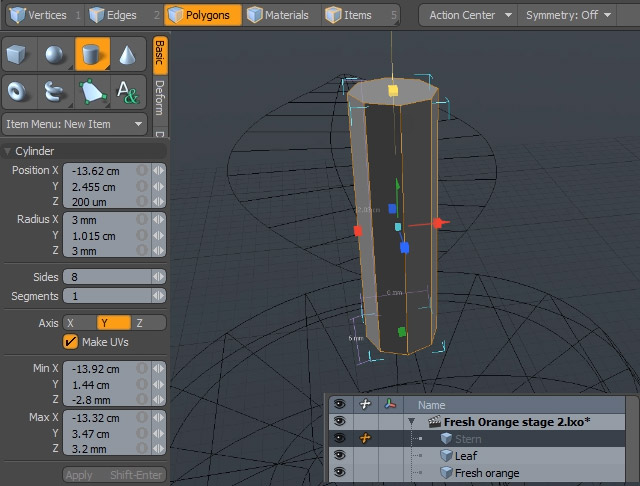Select the Stem item row
This screenshot has width=640, height=486.
[x=477, y=439]
